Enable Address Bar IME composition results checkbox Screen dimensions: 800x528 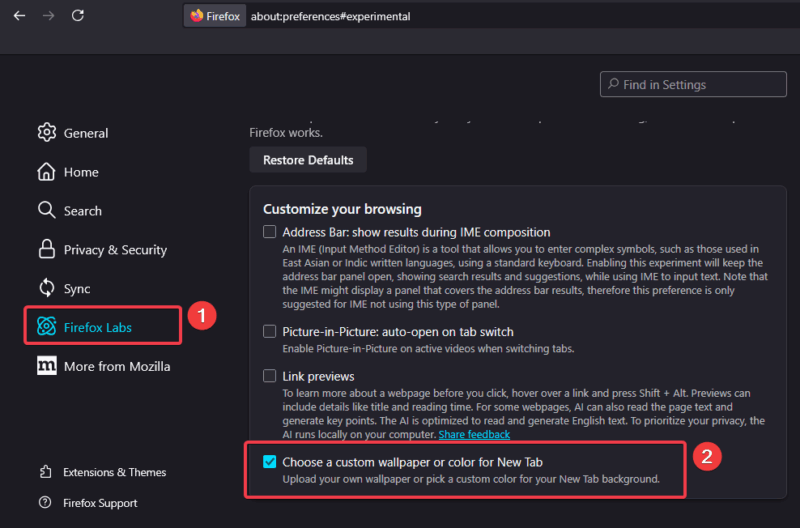pos(269,232)
